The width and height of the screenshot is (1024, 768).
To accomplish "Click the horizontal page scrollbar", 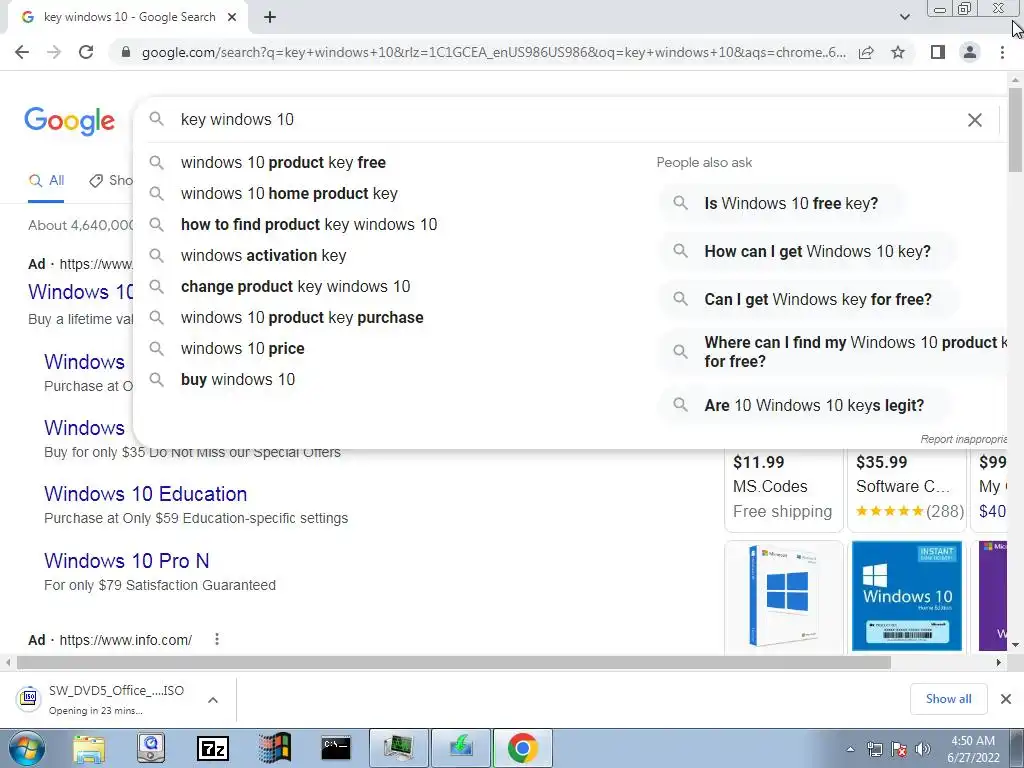I will click(454, 663).
